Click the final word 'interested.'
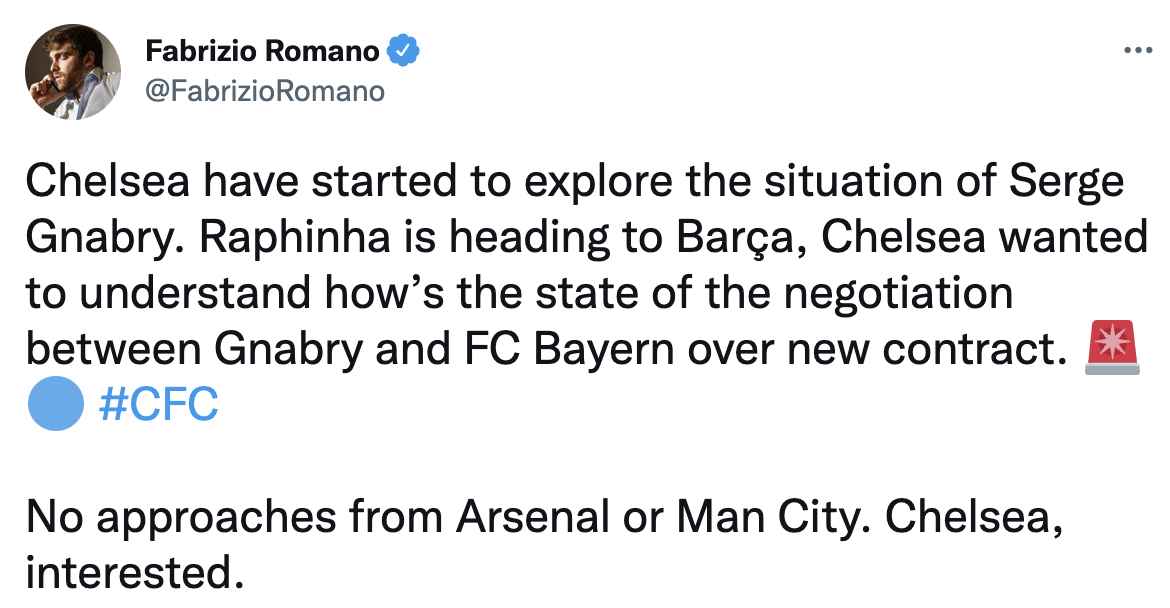The height and width of the screenshot is (608, 1170). tap(134, 574)
